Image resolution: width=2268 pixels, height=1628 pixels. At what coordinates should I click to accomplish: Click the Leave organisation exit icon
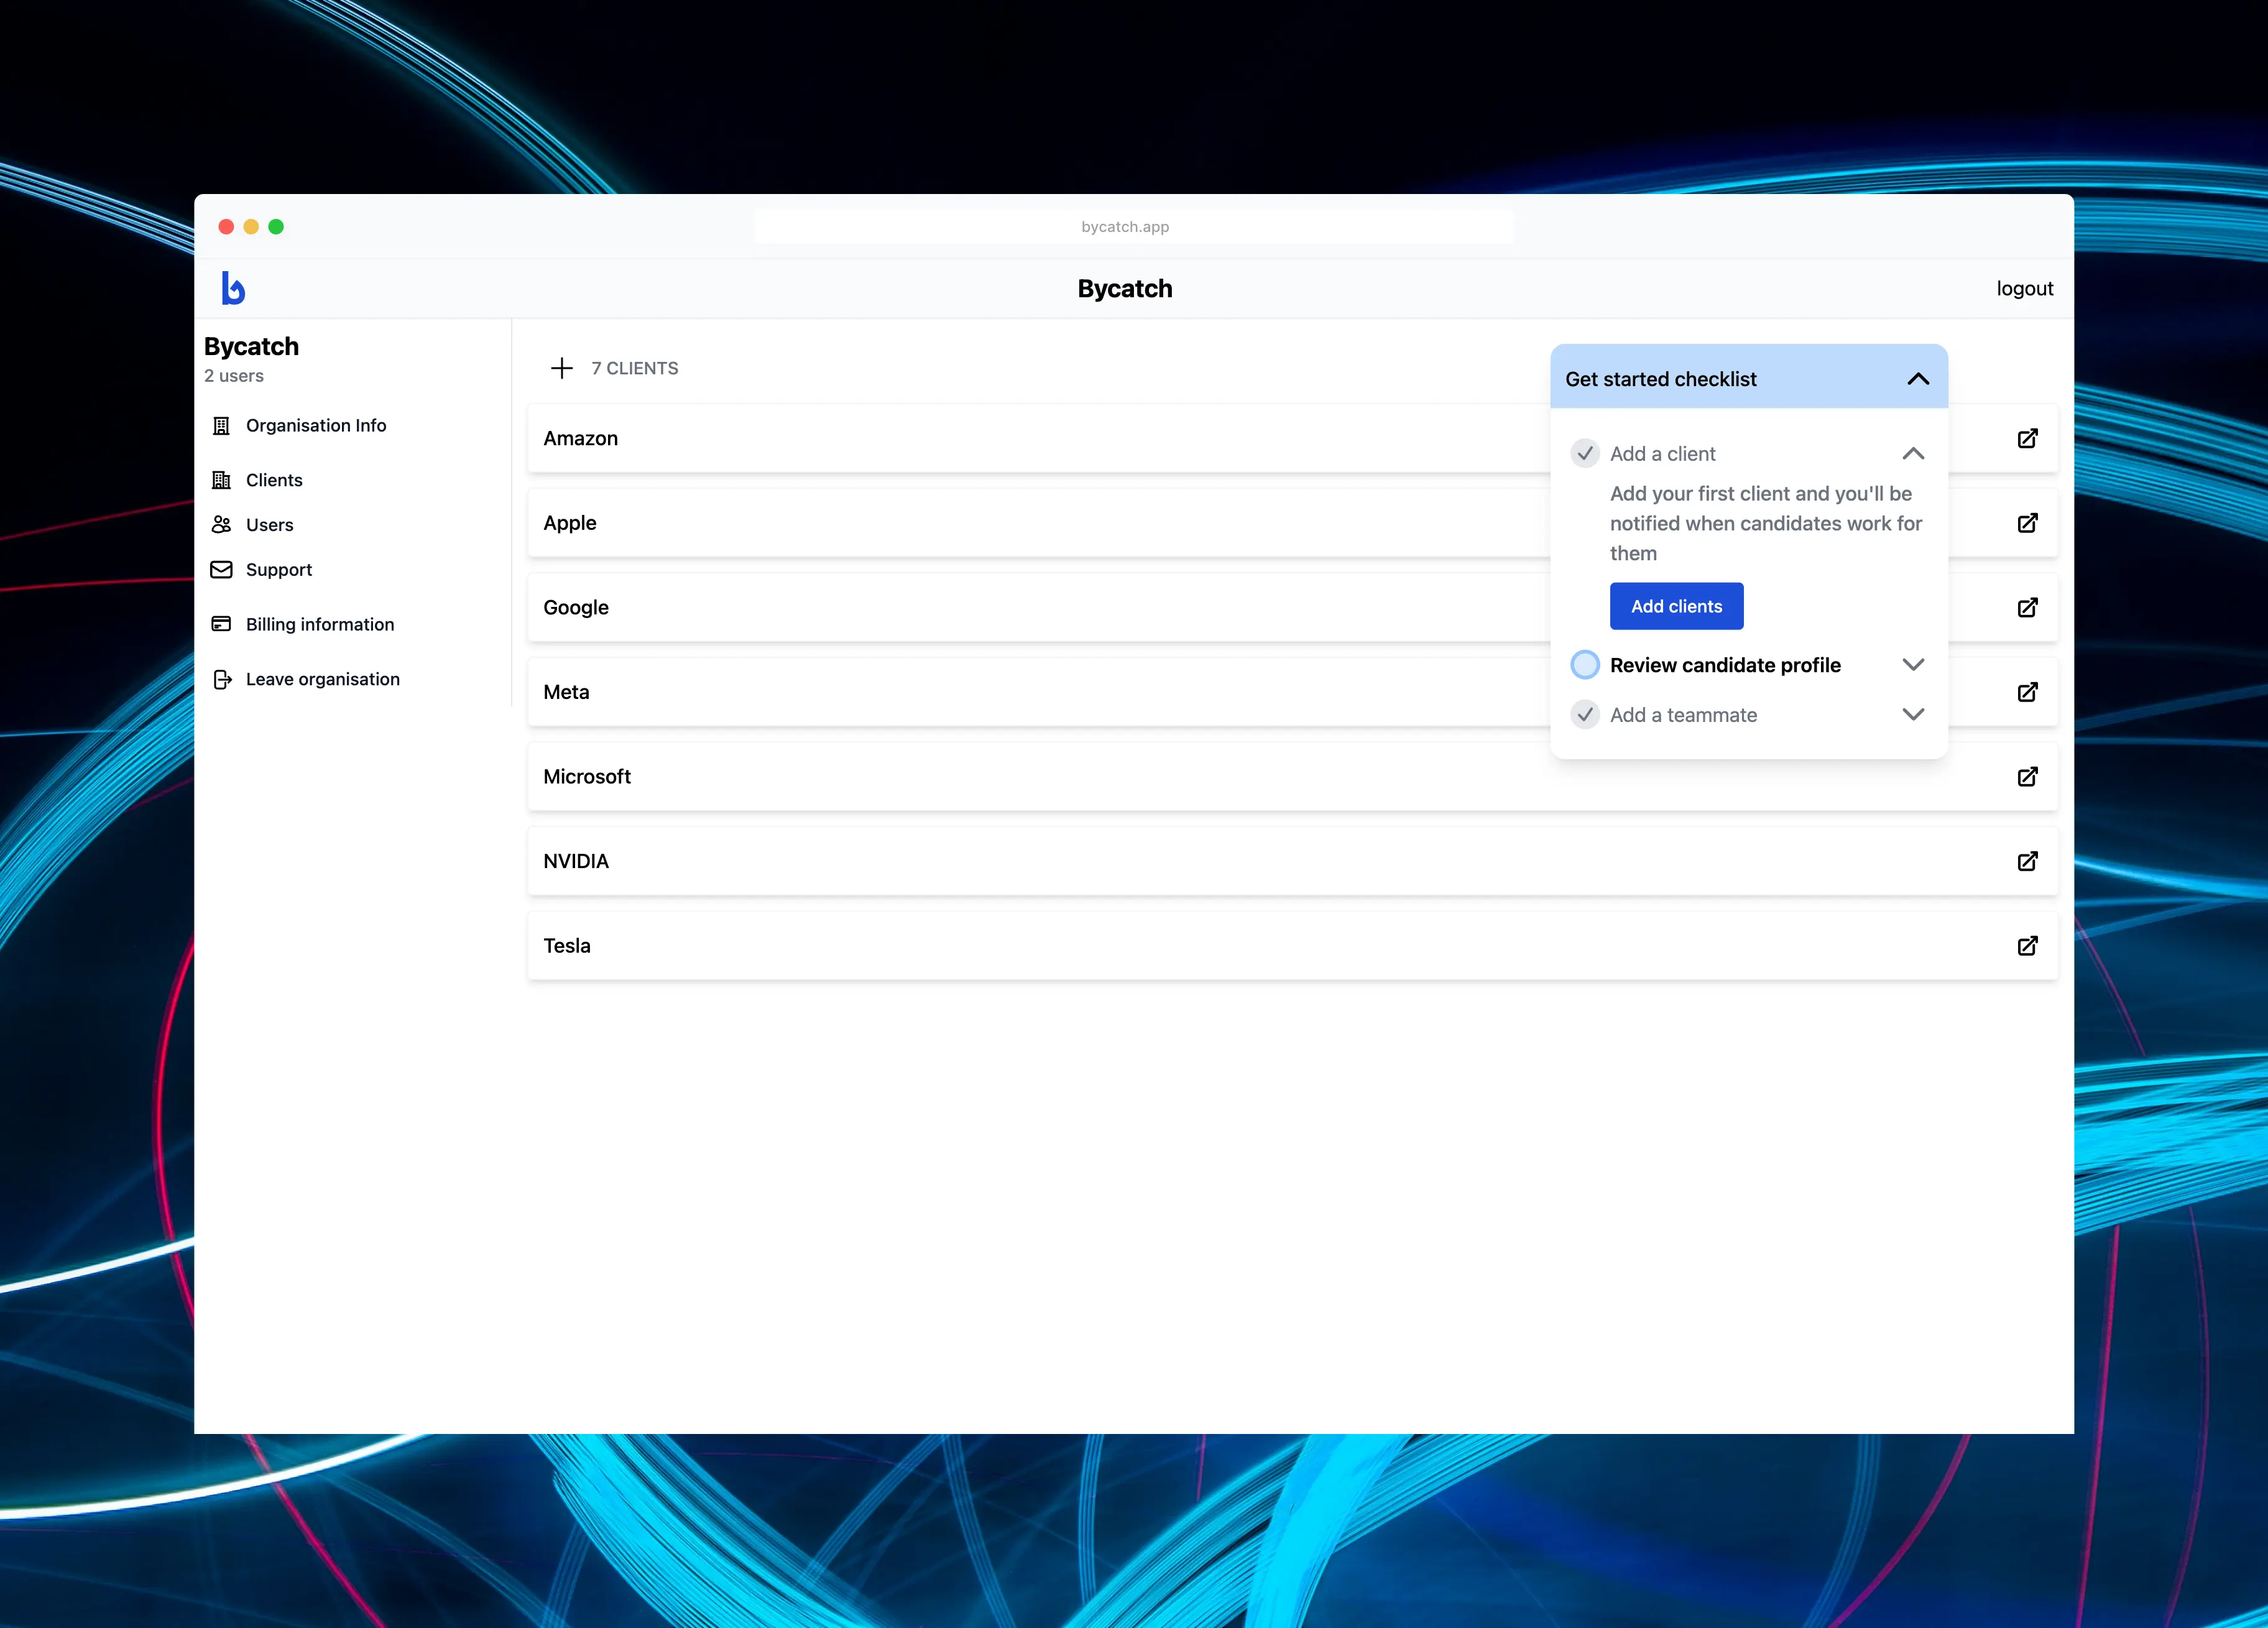point(222,679)
